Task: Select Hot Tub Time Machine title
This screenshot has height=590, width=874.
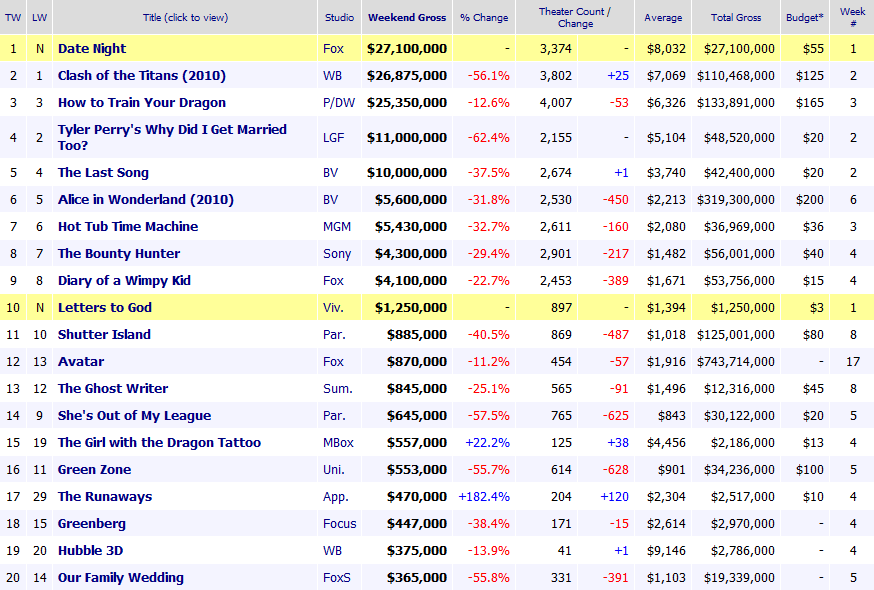Action: coord(128,226)
